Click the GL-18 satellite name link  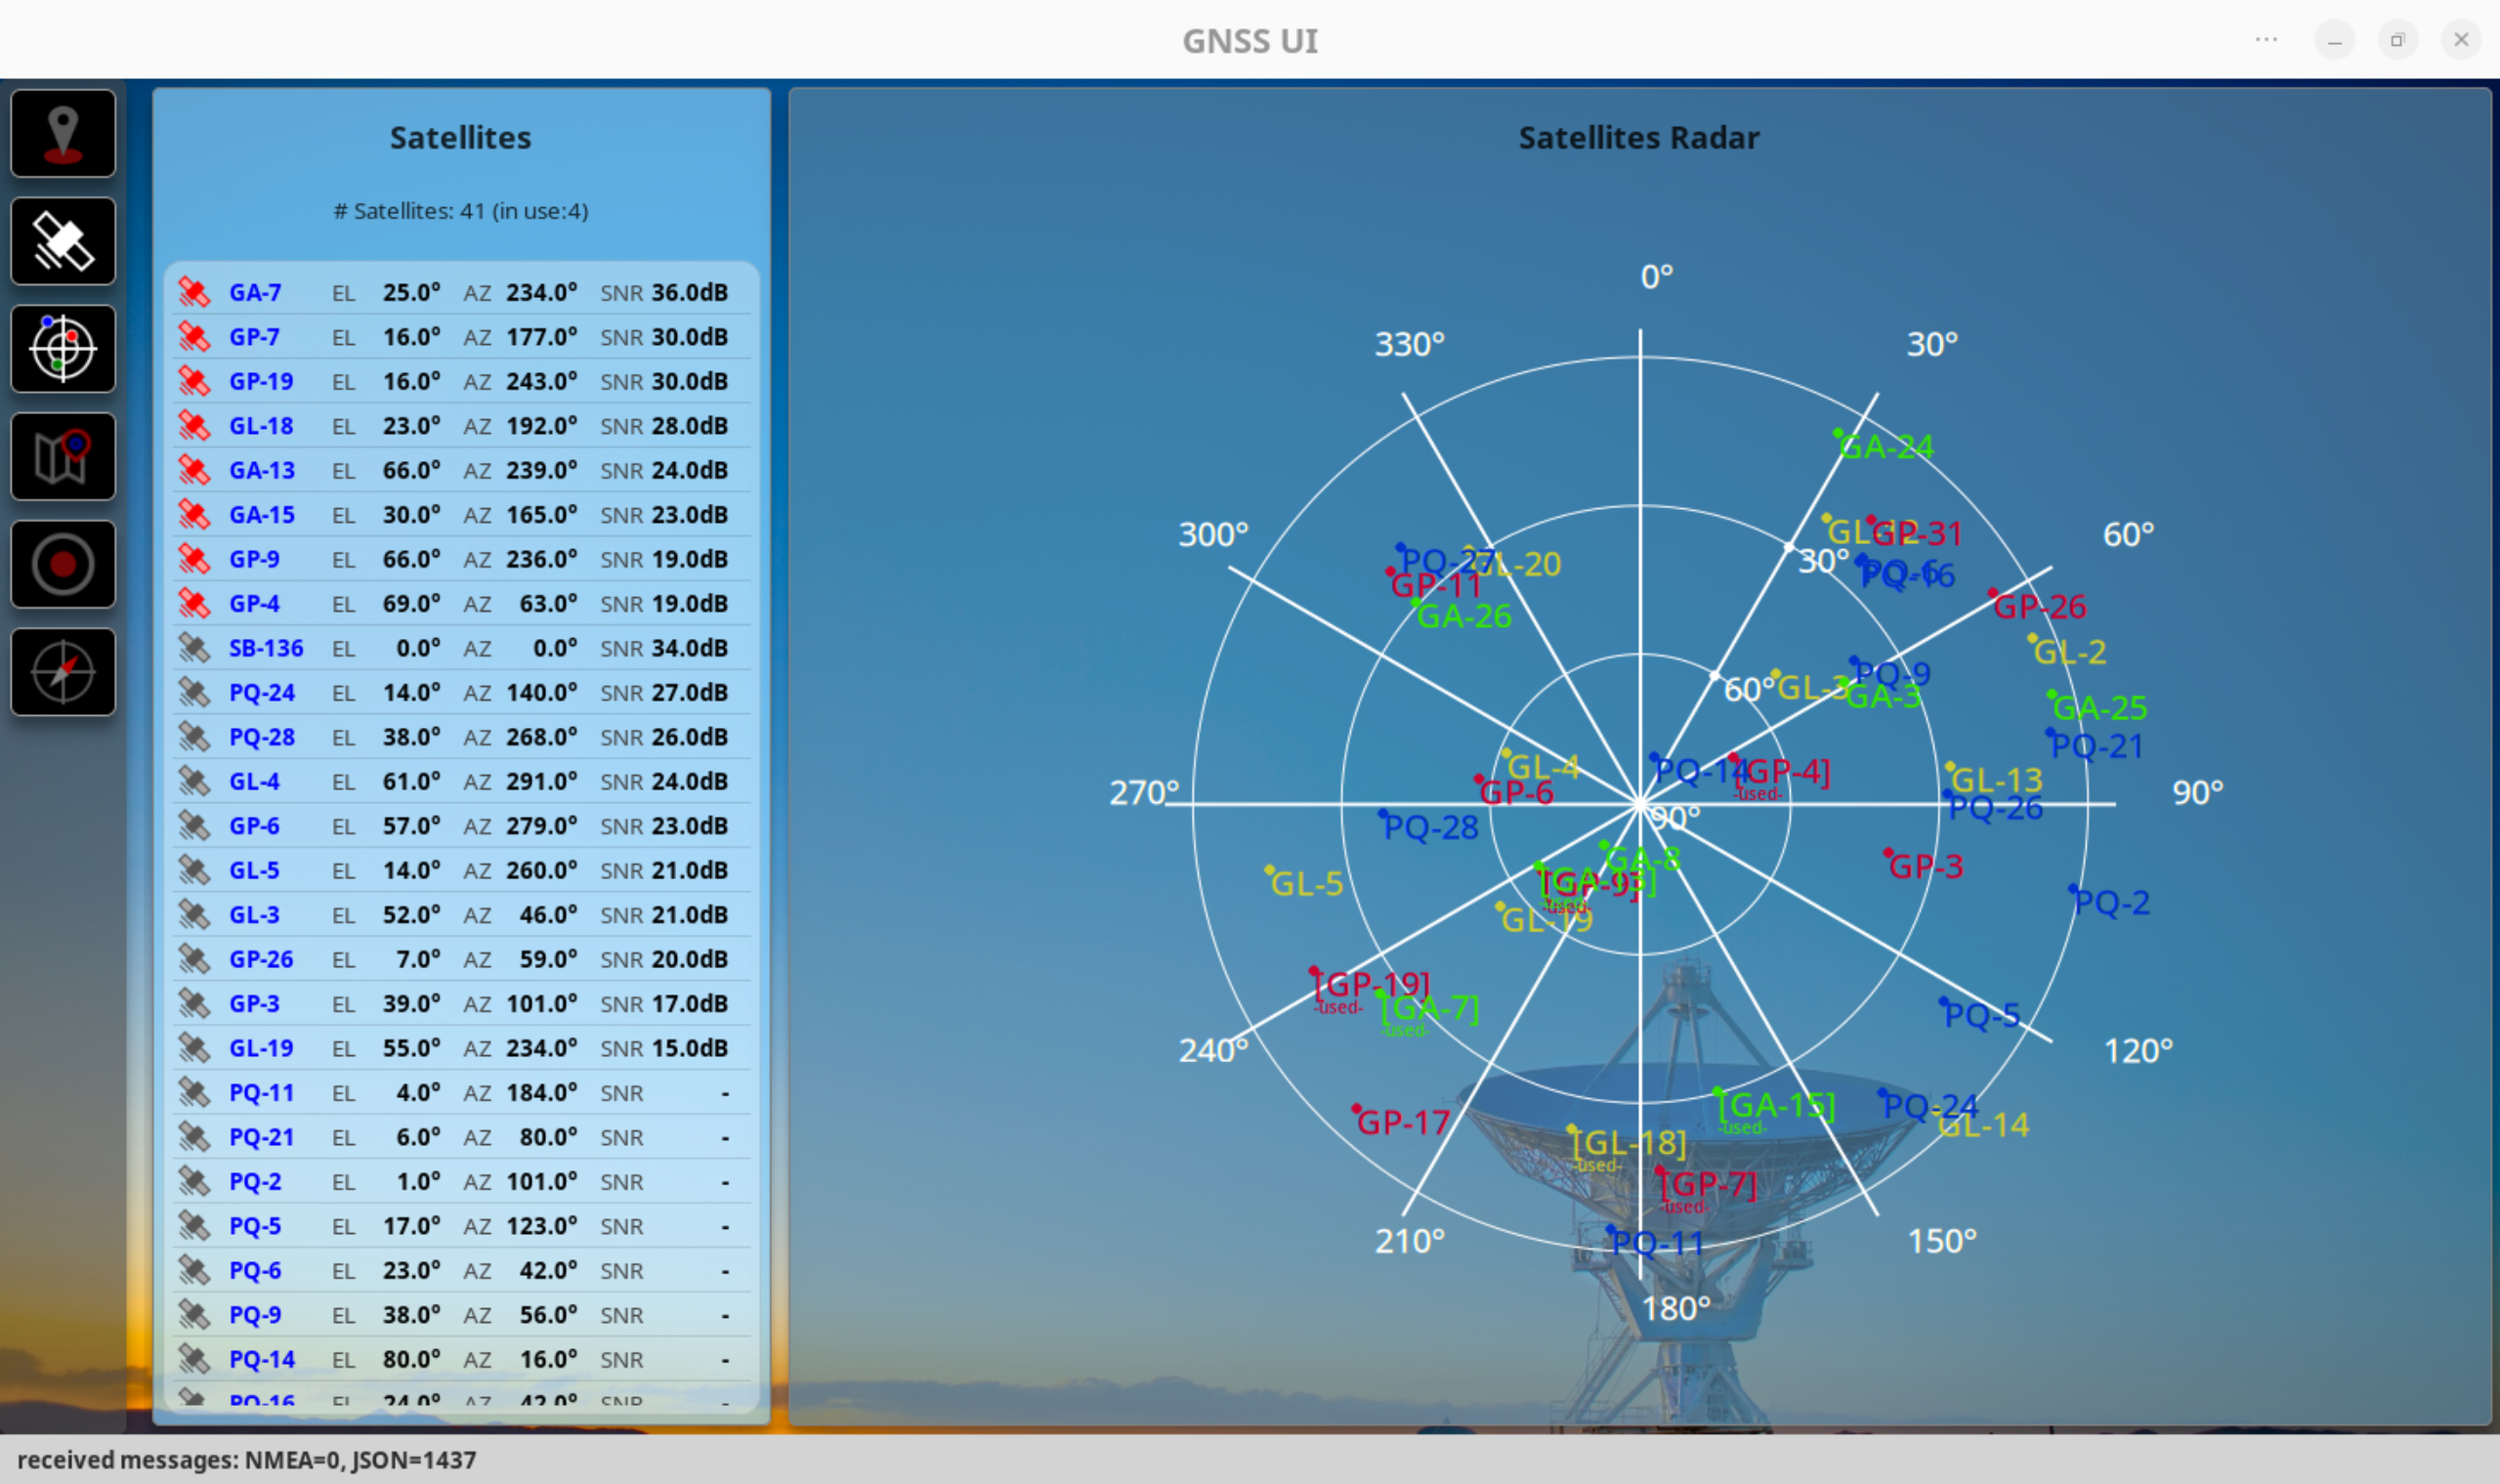pyautogui.click(x=261, y=426)
